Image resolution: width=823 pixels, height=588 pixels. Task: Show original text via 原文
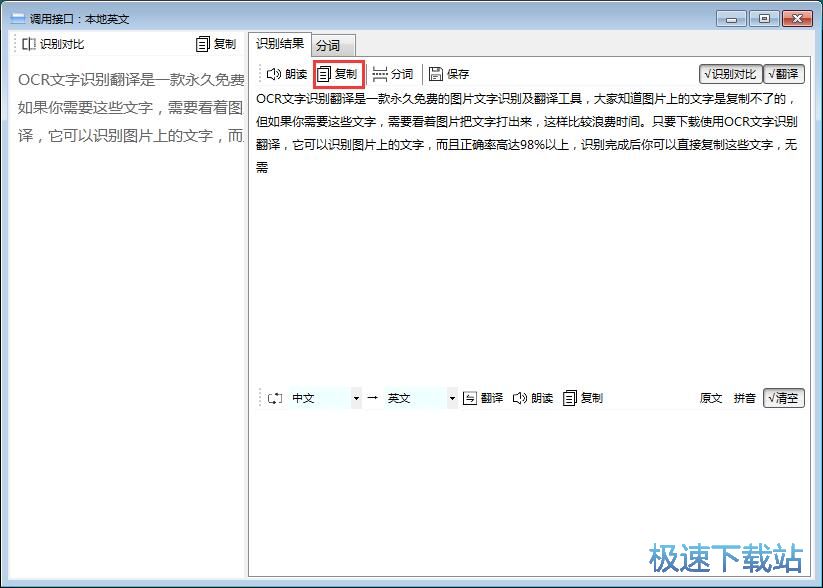(x=711, y=398)
